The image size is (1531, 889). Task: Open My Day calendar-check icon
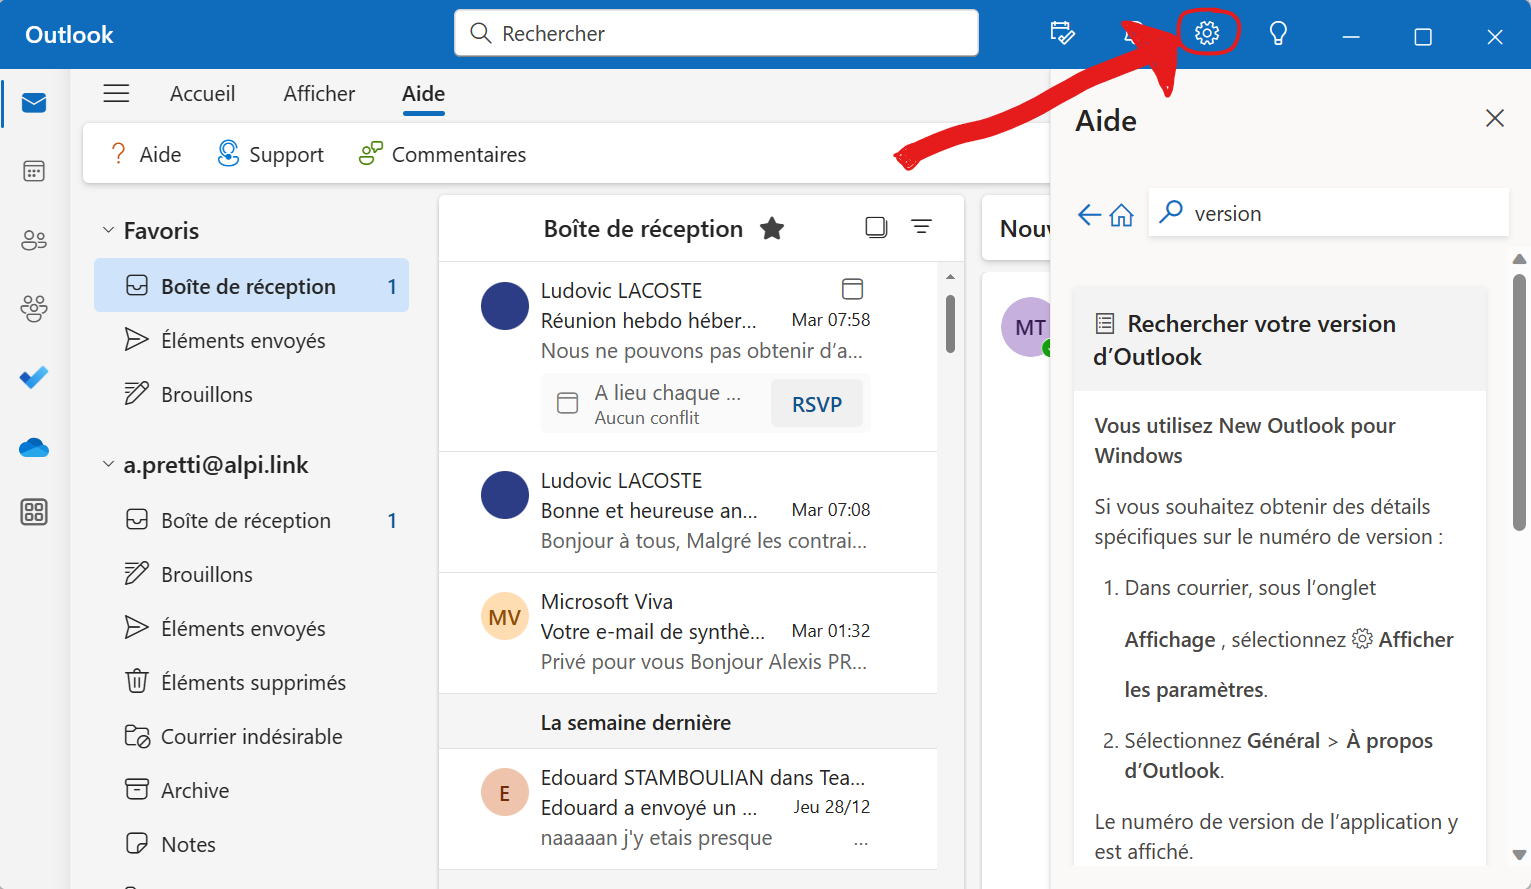tap(1062, 34)
